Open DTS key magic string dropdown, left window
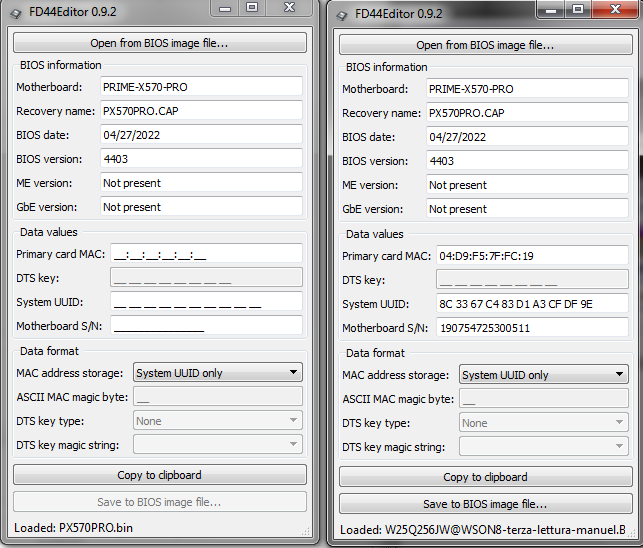The width and height of the screenshot is (643, 548). coord(218,444)
